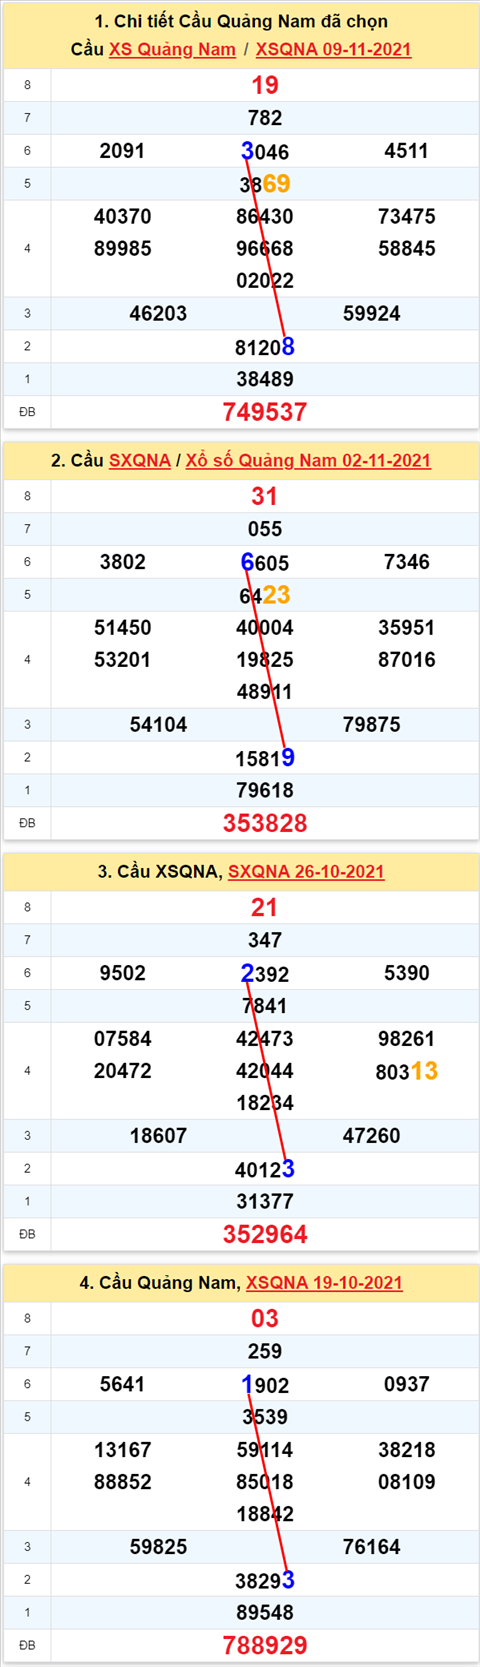
Task: Select the number 89985
Action: pos(123,248)
